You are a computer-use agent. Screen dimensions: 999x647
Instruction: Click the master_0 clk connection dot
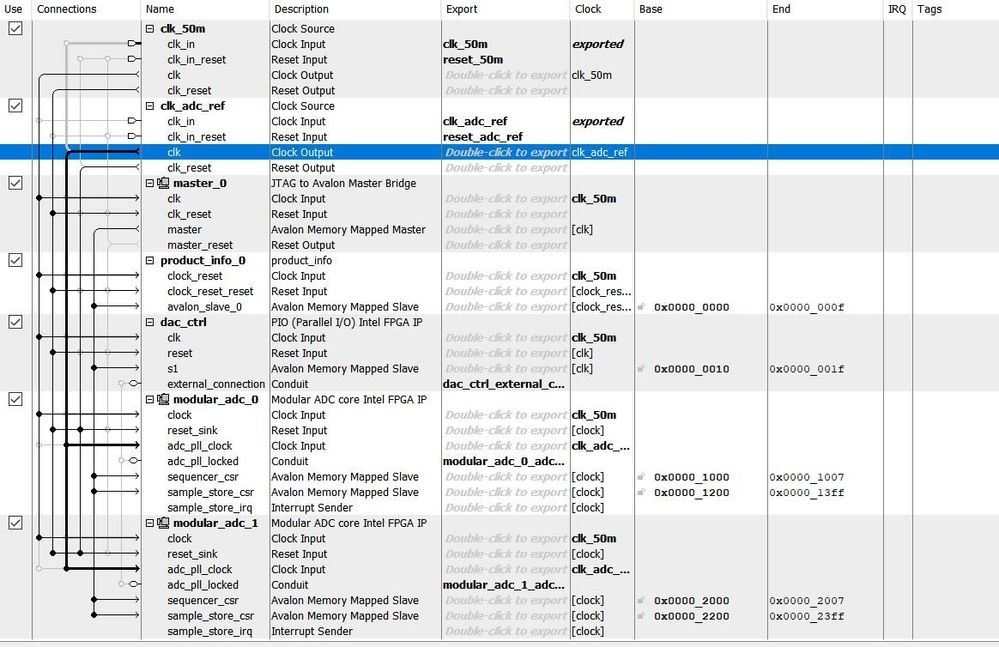pyautogui.click(x=39, y=198)
